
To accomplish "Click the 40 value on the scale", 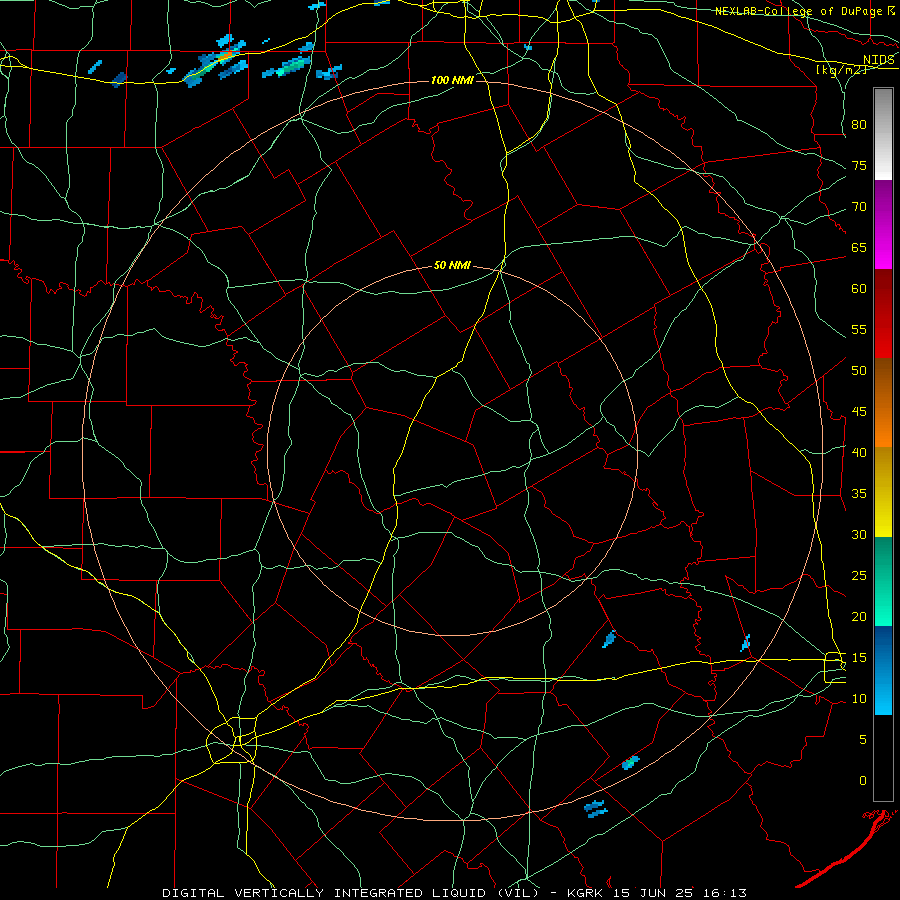I will tap(859, 452).
